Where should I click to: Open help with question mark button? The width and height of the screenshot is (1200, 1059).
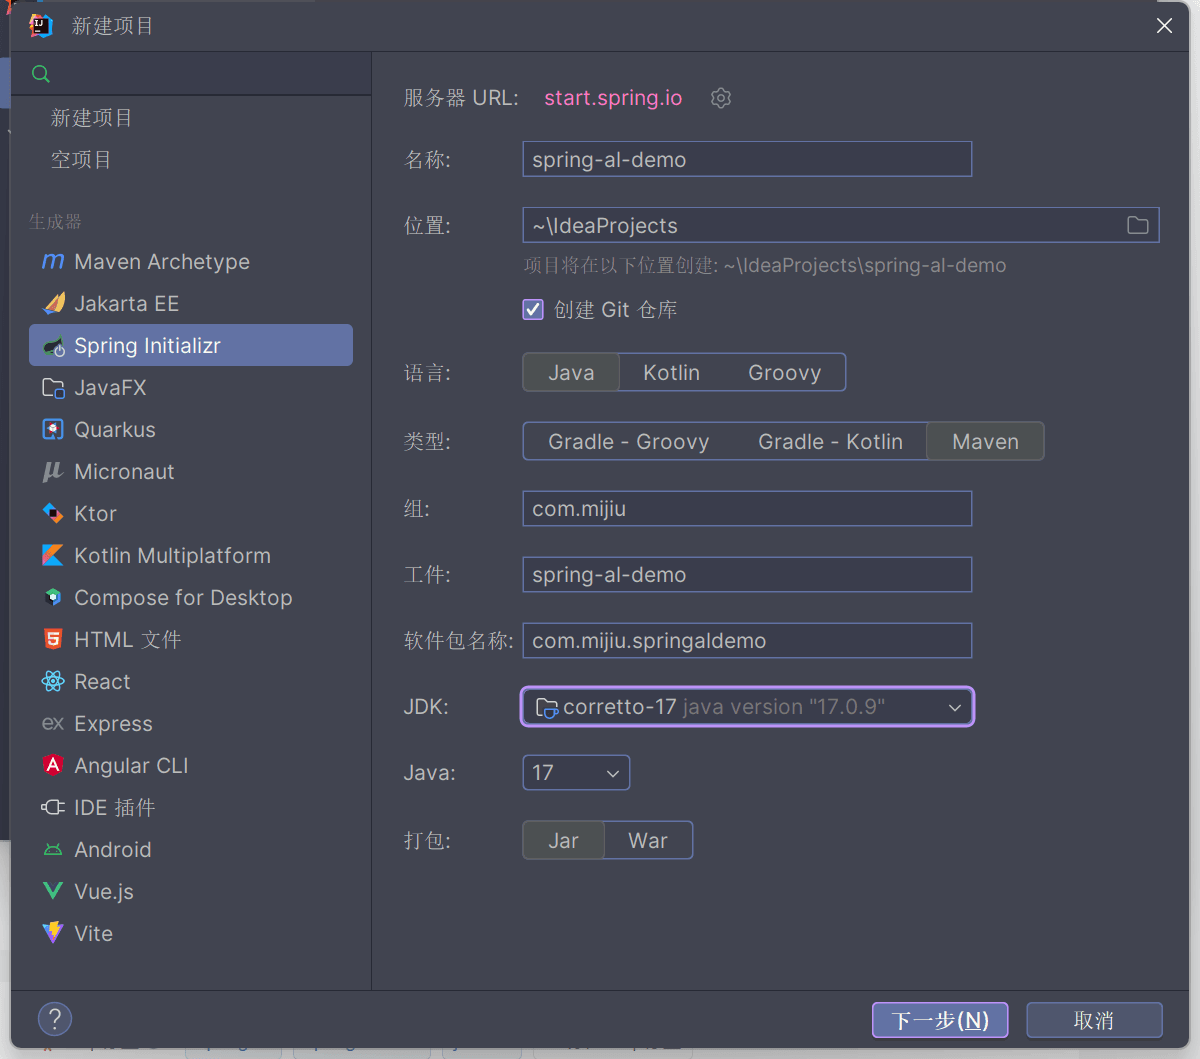55,1019
